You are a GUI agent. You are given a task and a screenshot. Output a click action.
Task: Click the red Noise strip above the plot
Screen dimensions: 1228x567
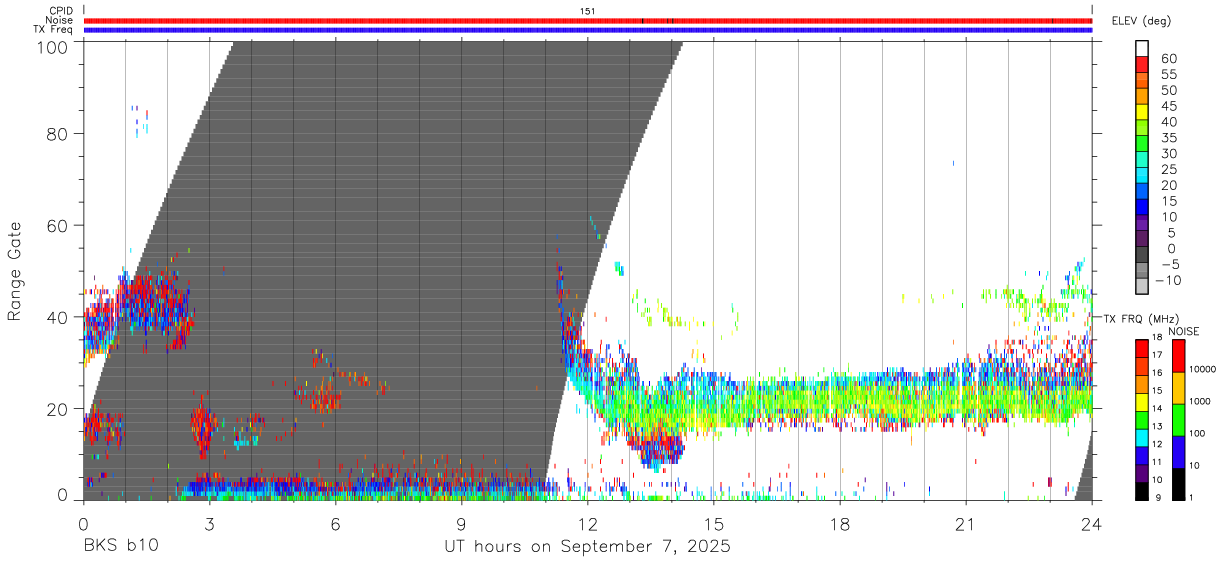pyautogui.click(x=587, y=20)
